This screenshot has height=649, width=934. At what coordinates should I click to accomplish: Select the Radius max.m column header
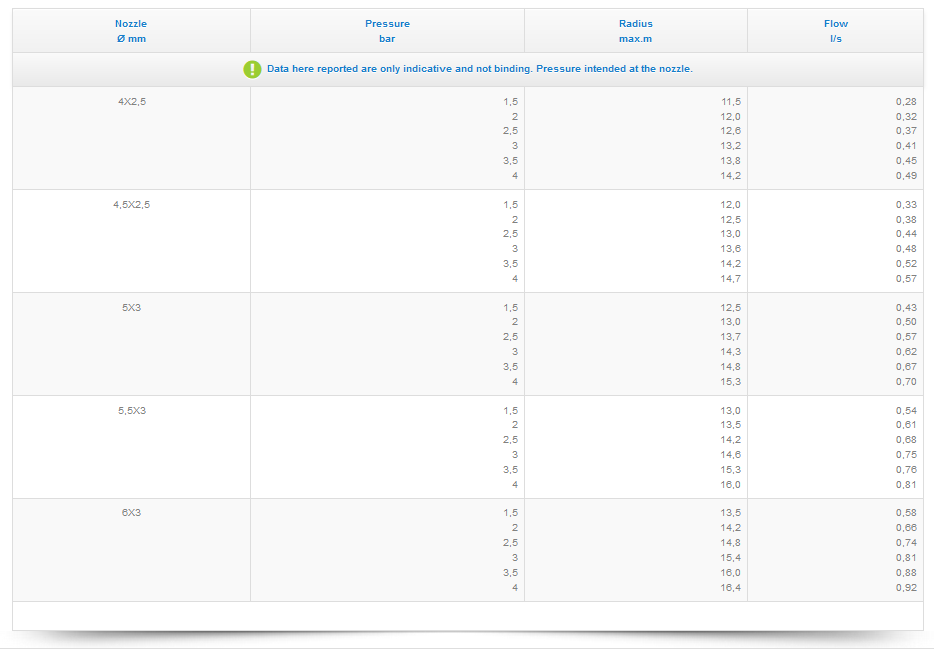click(635, 31)
